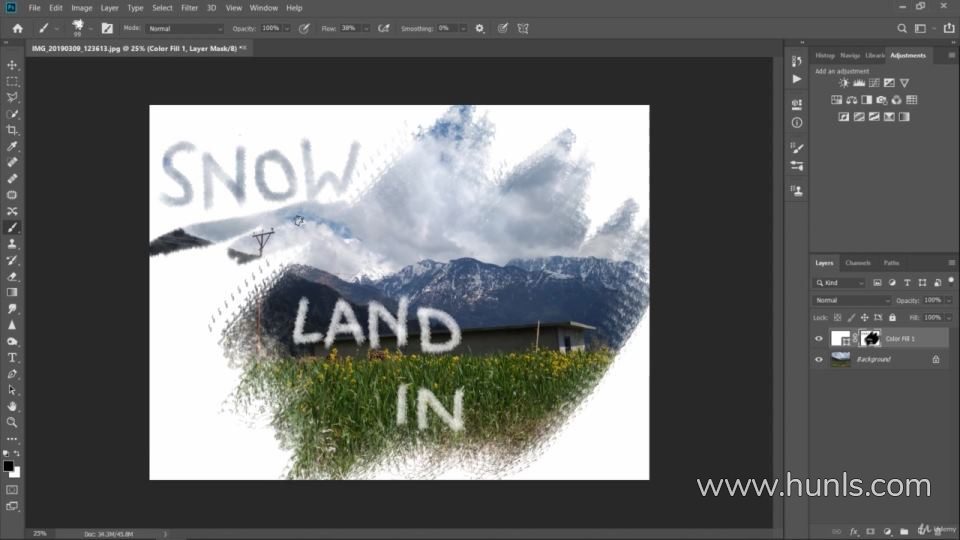The image size is (960, 540).
Task: Switch to the Paths tab
Action: (891, 263)
